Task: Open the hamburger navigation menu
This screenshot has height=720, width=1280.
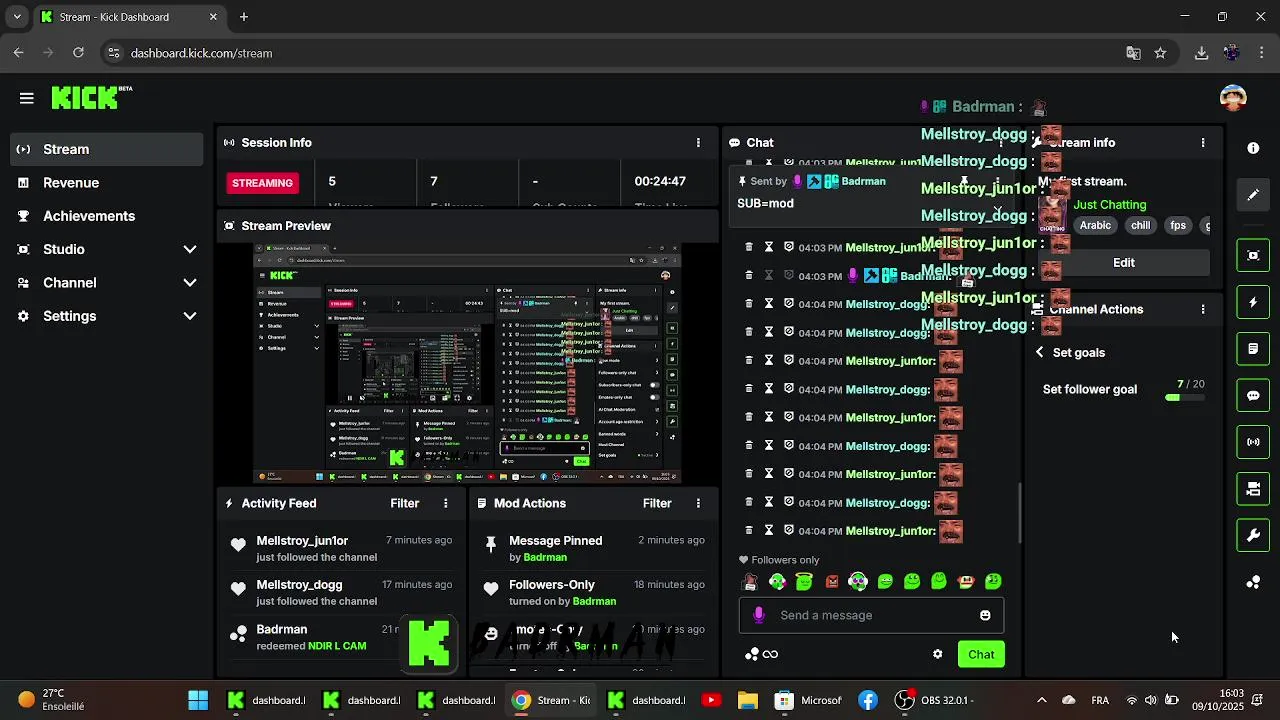Action: [x=27, y=98]
